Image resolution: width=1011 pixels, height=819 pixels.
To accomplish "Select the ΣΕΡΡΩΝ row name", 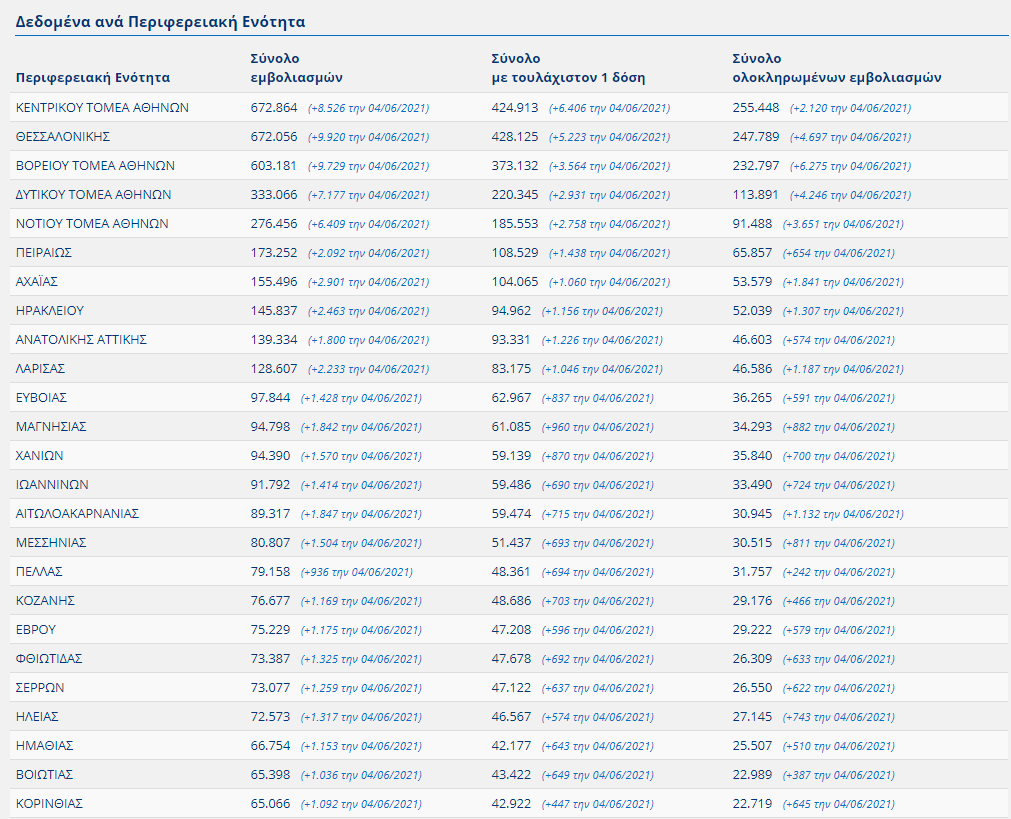I will [x=40, y=688].
